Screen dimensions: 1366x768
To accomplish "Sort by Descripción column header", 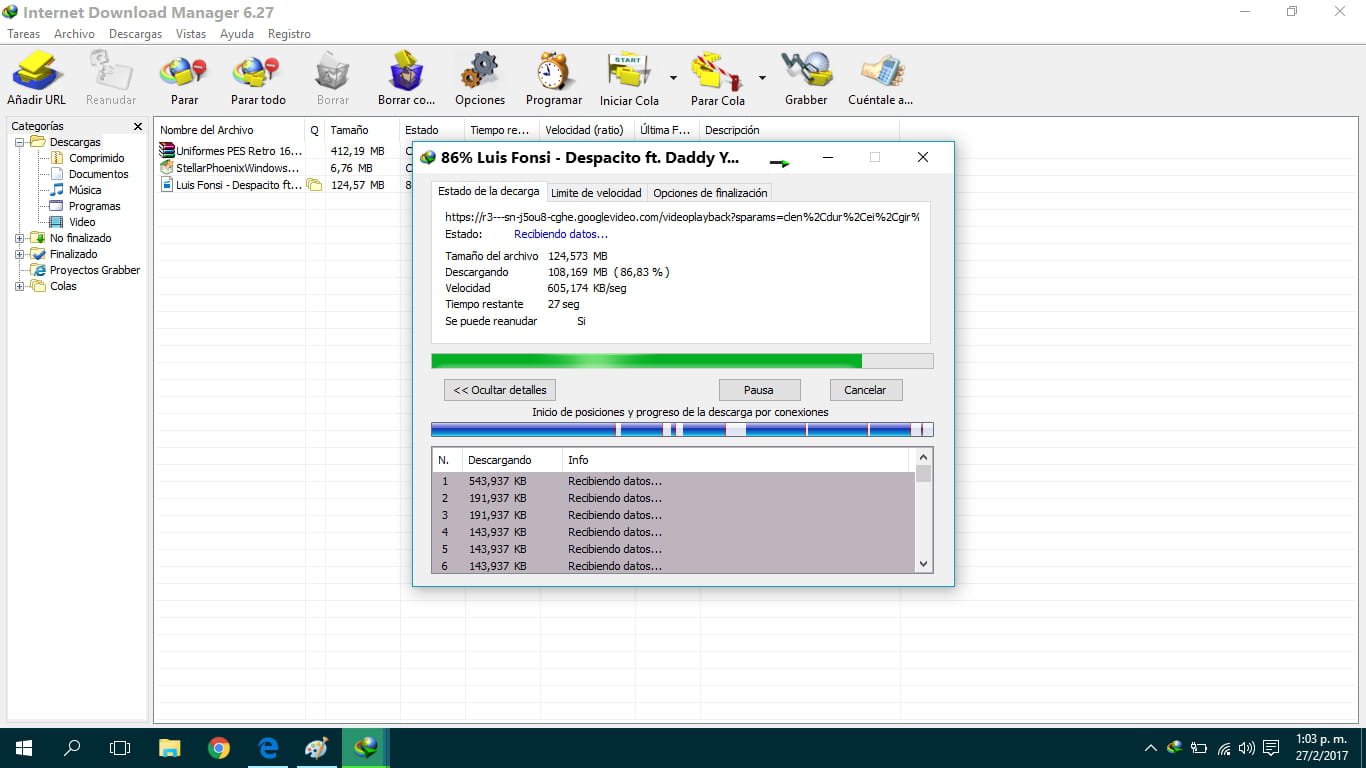I will pyautogui.click(x=799, y=130).
